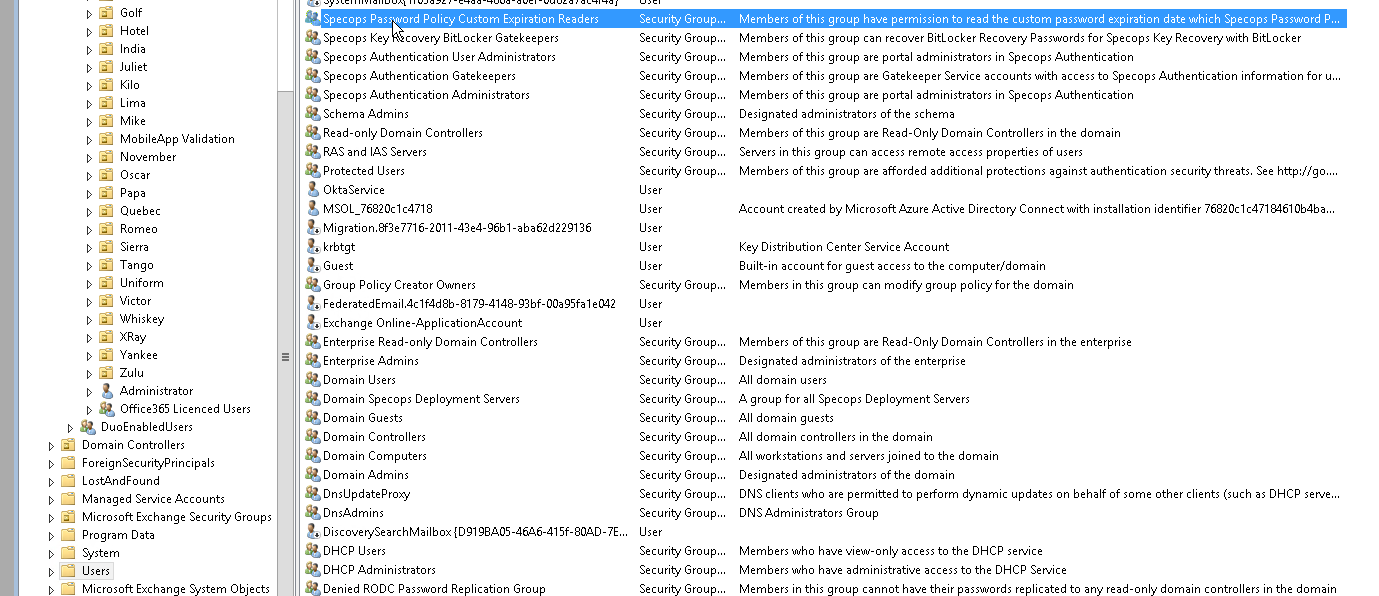Select the XRay OU in tree
1379x596 pixels.
click(x=133, y=337)
